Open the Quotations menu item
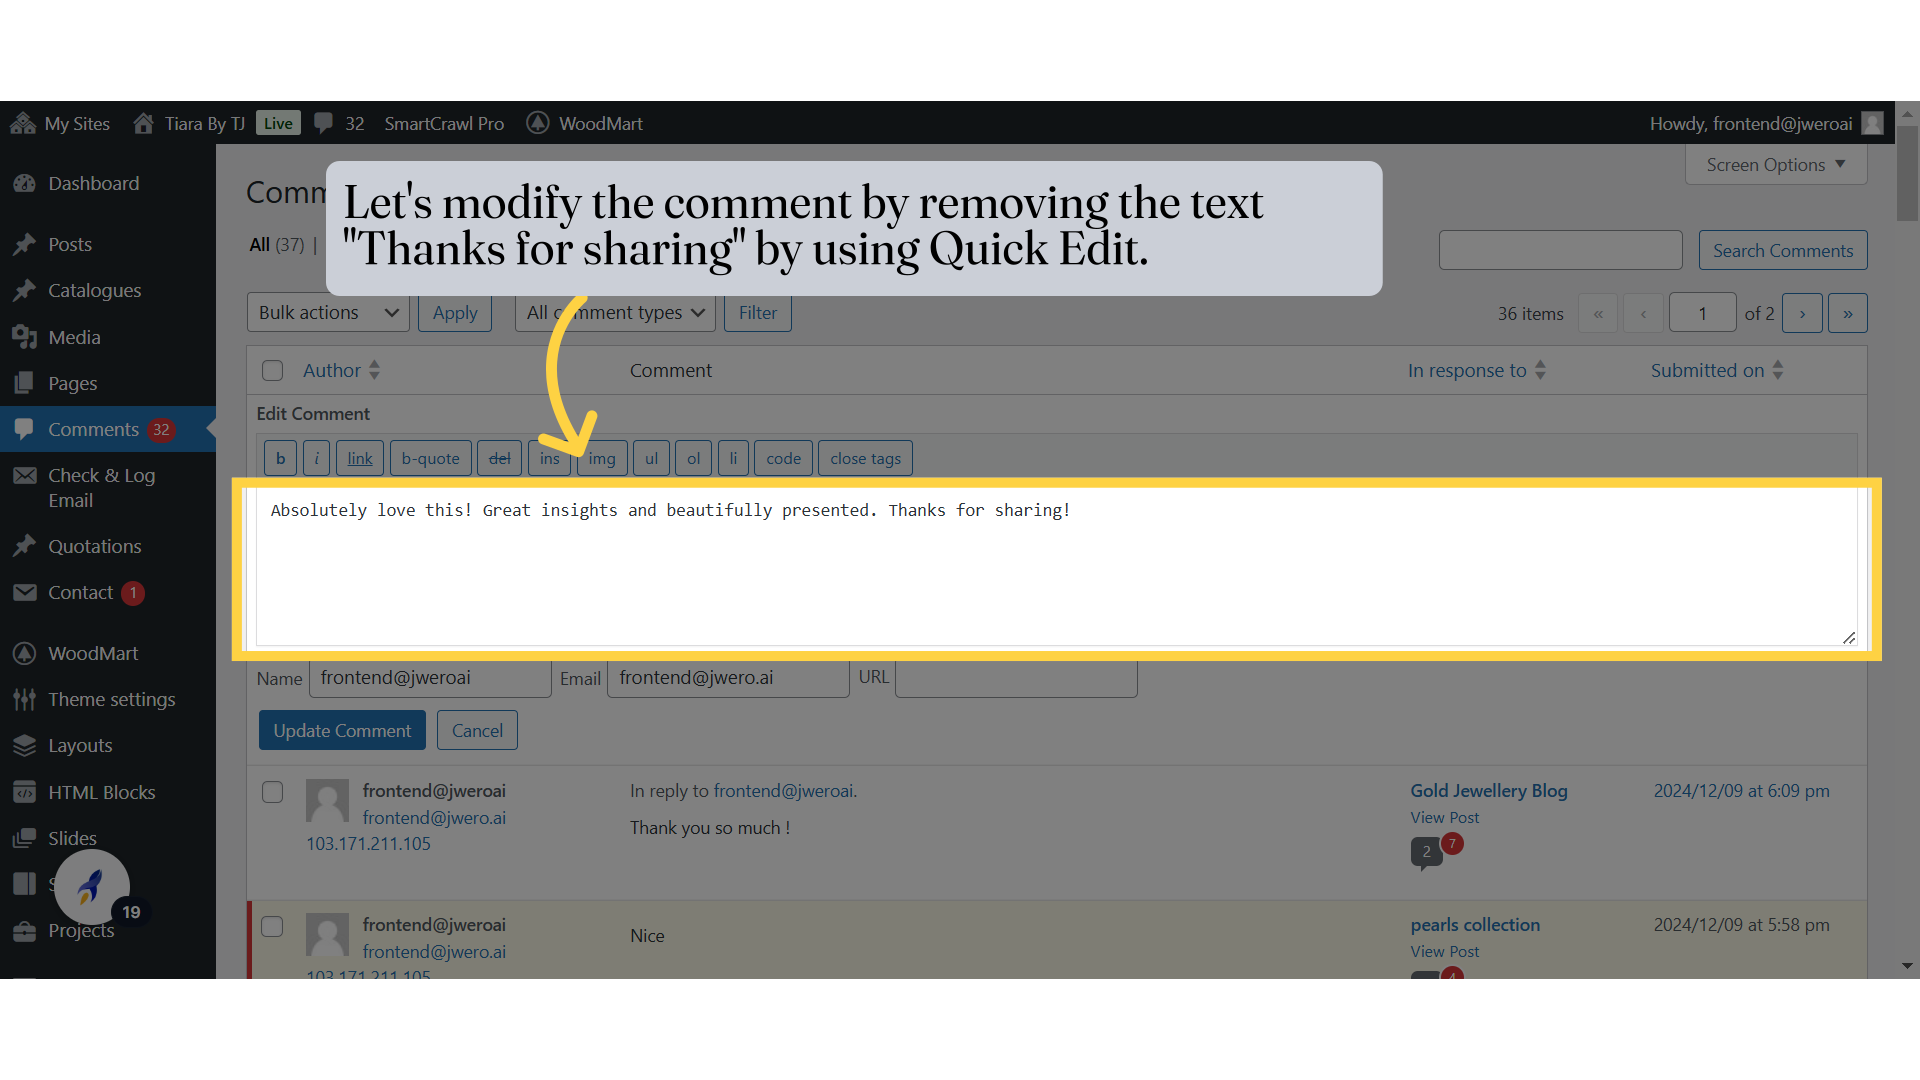Image resolution: width=1920 pixels, height=1080 pixels. pos(95,547)
